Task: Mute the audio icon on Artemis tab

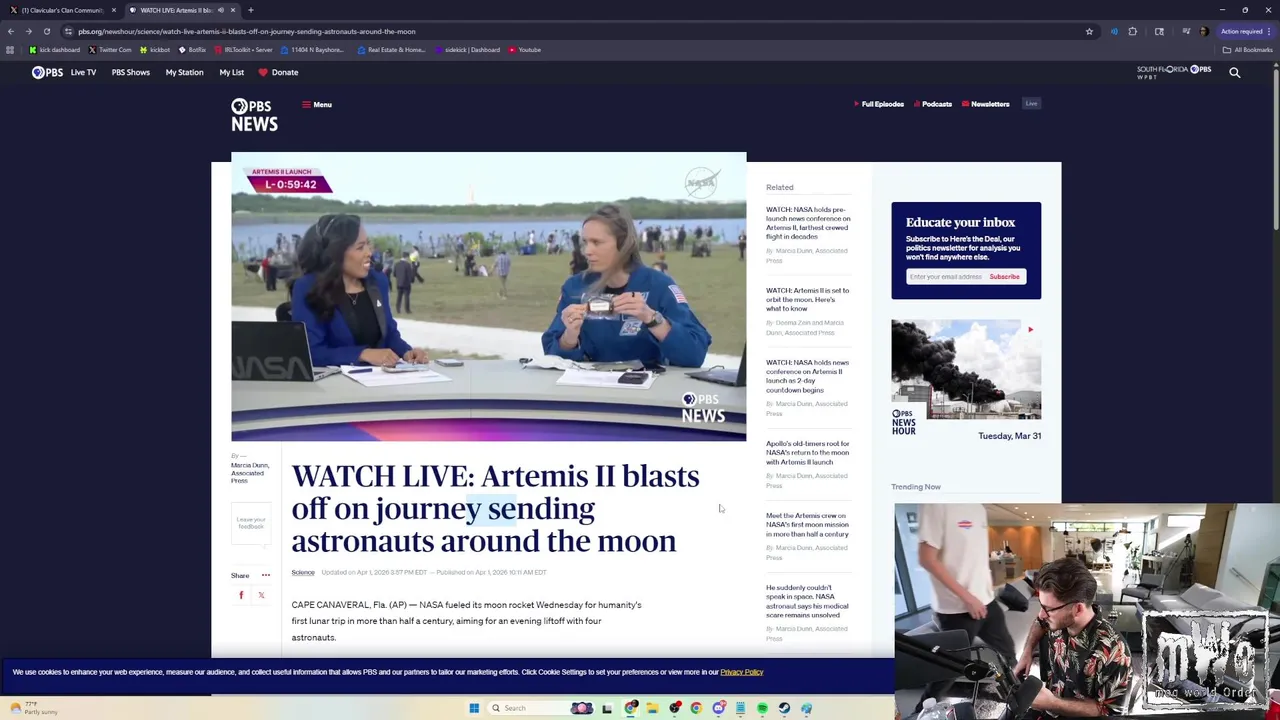Action: click(220, 10)
